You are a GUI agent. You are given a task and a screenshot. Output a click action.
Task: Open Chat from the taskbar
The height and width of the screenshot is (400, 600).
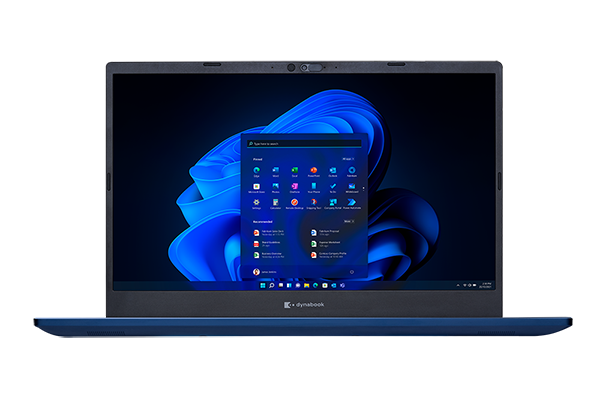click(x=298, y=286)
